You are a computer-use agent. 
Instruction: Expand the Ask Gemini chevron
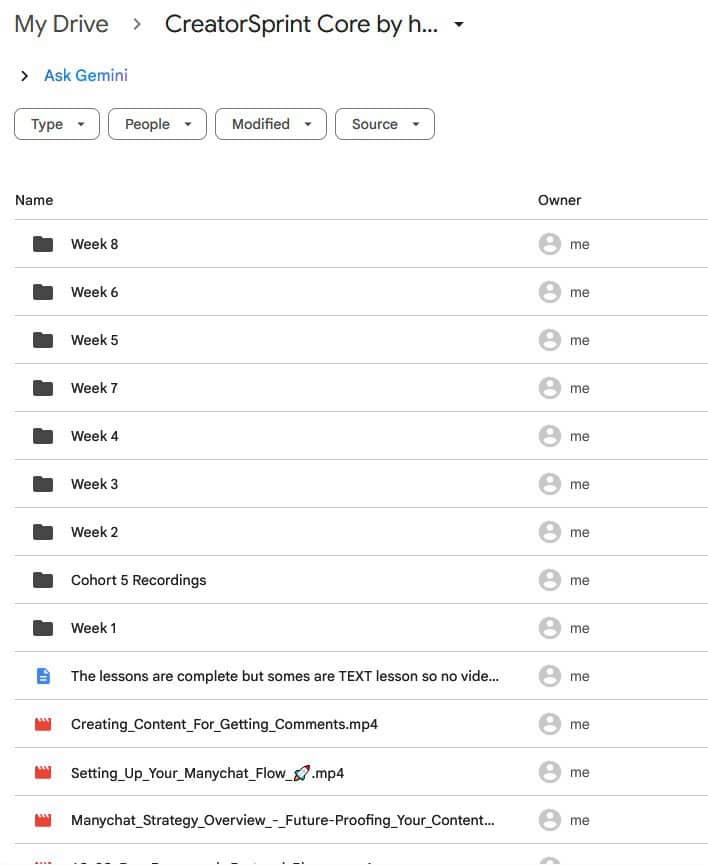24,76
